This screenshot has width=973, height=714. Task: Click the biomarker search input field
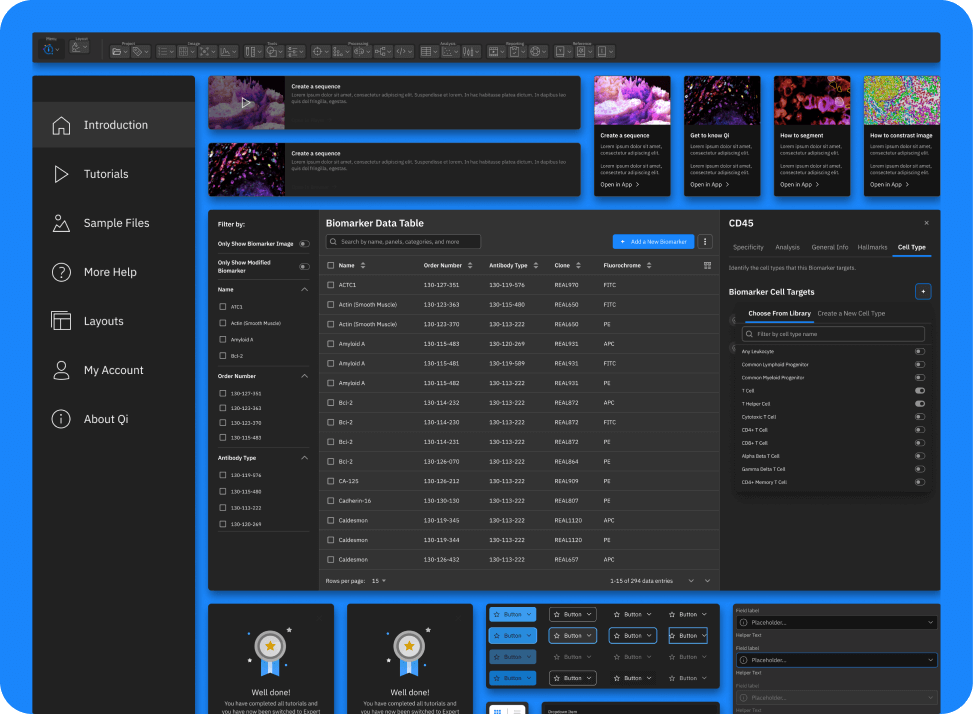403,241
